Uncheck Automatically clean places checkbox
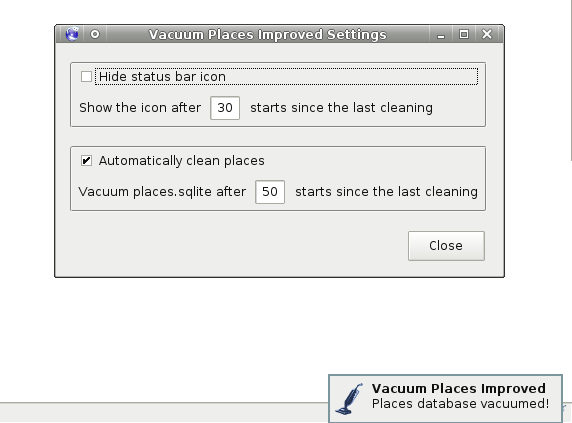Image resolution: width=572 pixels, height=423 pixels. click(86, 160)
